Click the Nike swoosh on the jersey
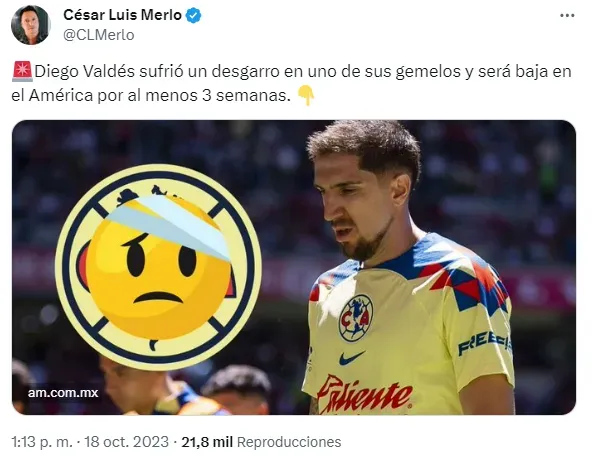 click(352, 357)
